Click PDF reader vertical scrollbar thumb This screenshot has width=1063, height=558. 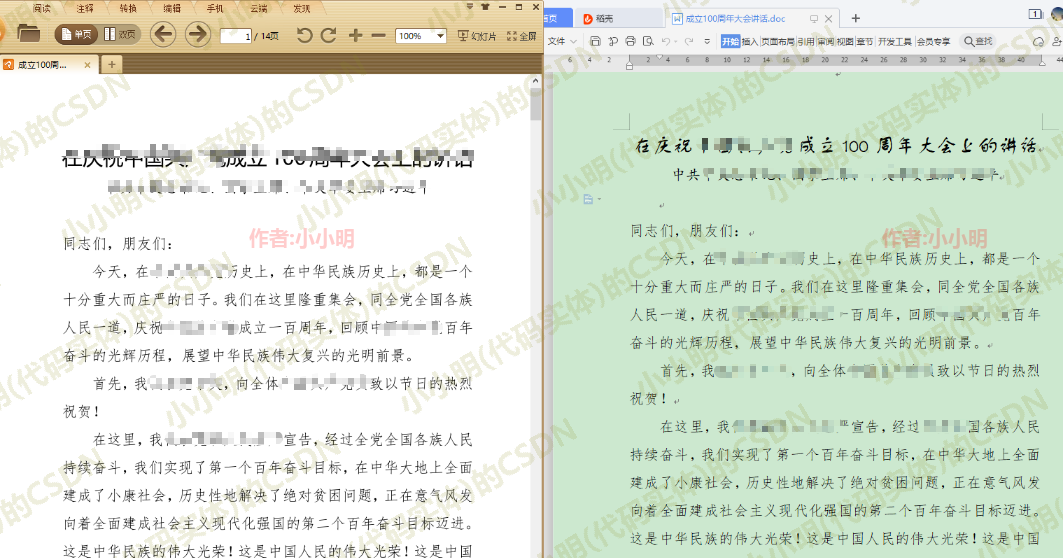pyautogui.click(x=536, y=105)
